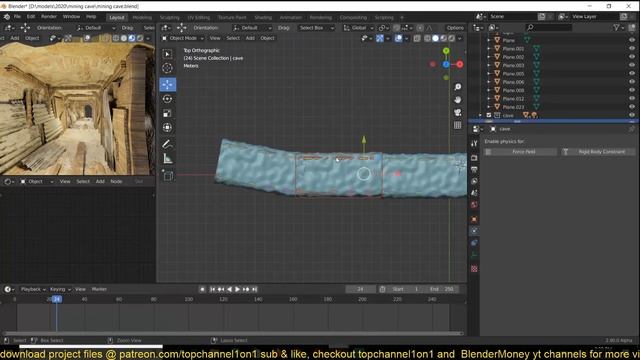Activate the Rotate tool
The width and height of the screenshot is (640, 360).
(167, 99)
